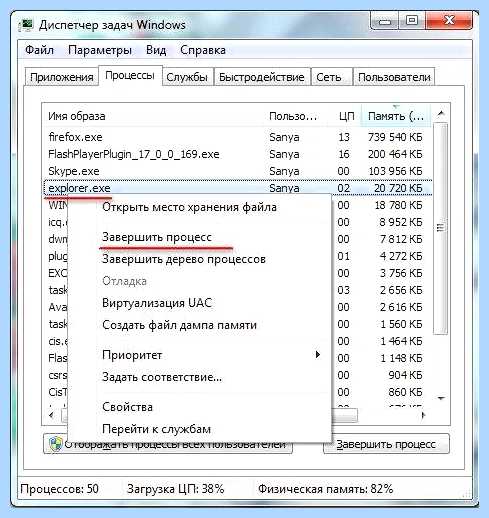Click the Завершить процесс button at bottom
The image size is (489, 518).
point(386,444)
